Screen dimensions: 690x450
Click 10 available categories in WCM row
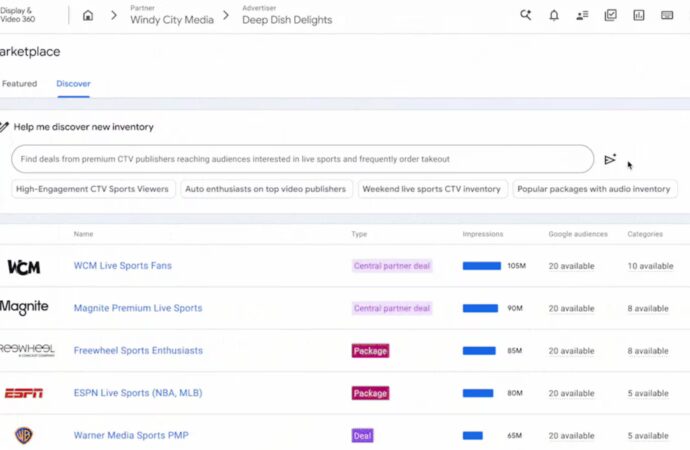click(x=650, y=266)
